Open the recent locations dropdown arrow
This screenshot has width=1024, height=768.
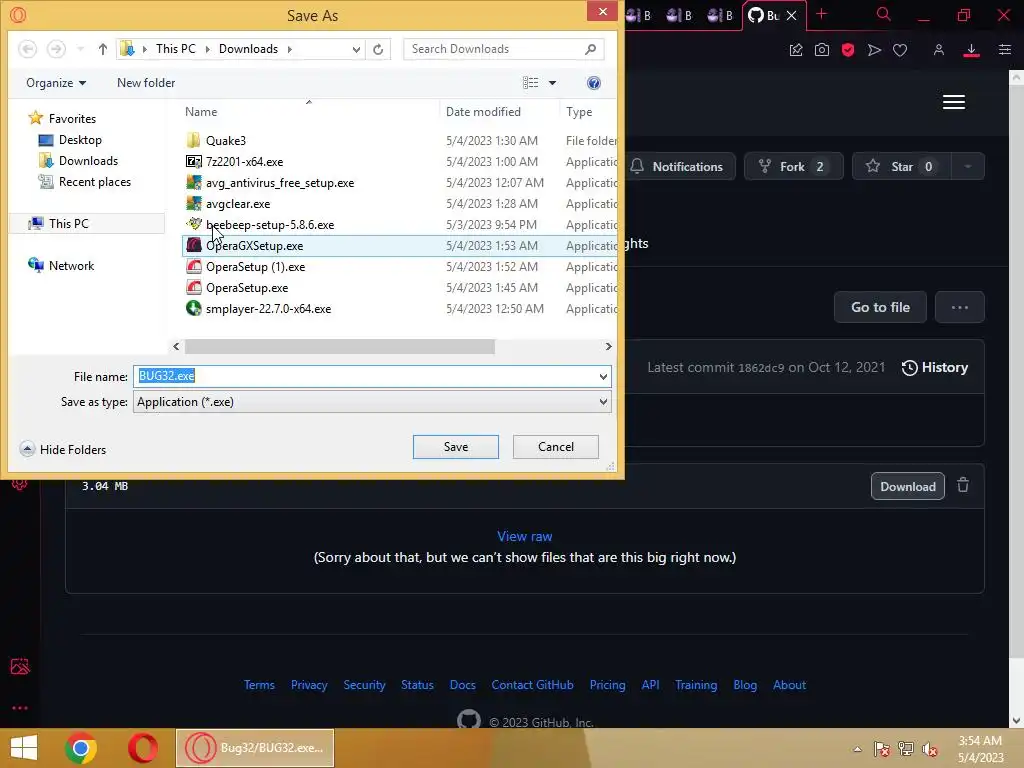(80, 49)
